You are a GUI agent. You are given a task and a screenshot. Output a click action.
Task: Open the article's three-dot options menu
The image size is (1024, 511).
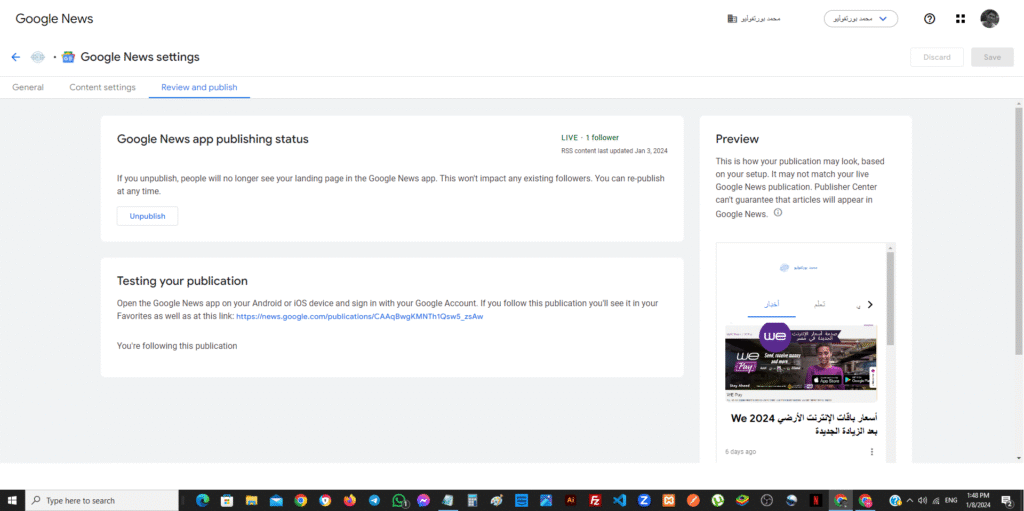pos(872,452)
